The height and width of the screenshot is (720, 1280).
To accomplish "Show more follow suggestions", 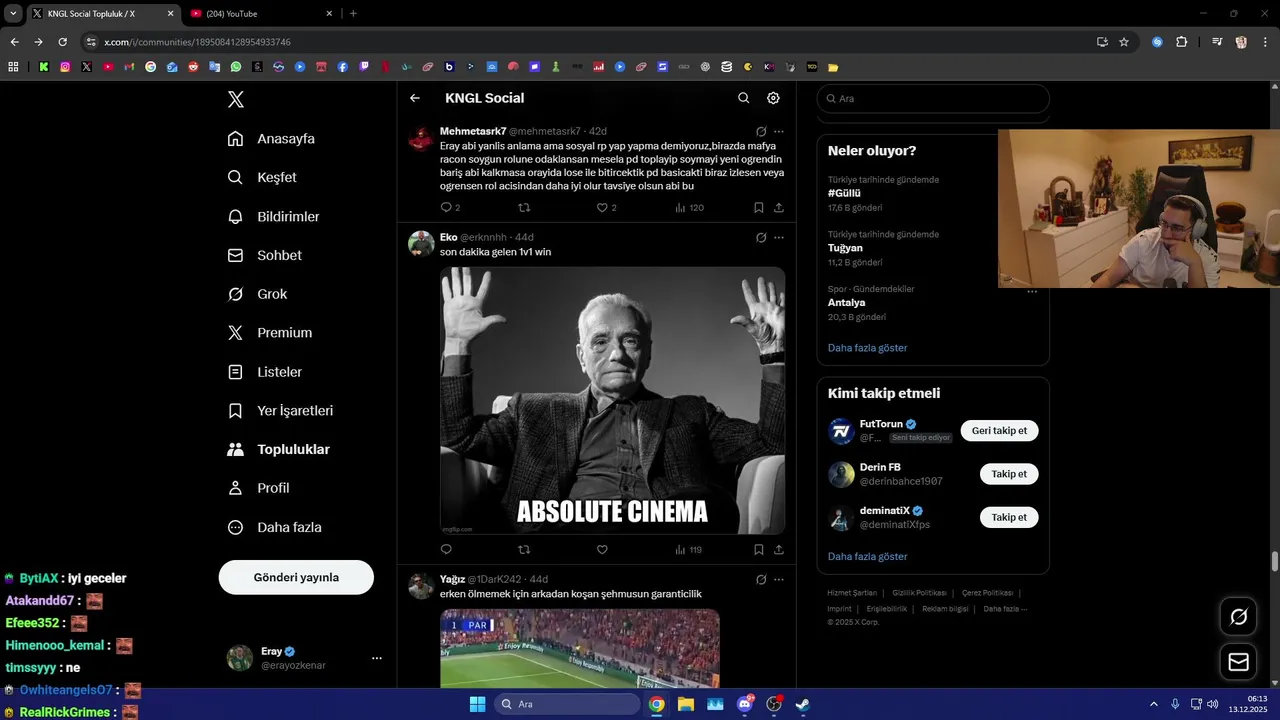I will coord(867,556).
